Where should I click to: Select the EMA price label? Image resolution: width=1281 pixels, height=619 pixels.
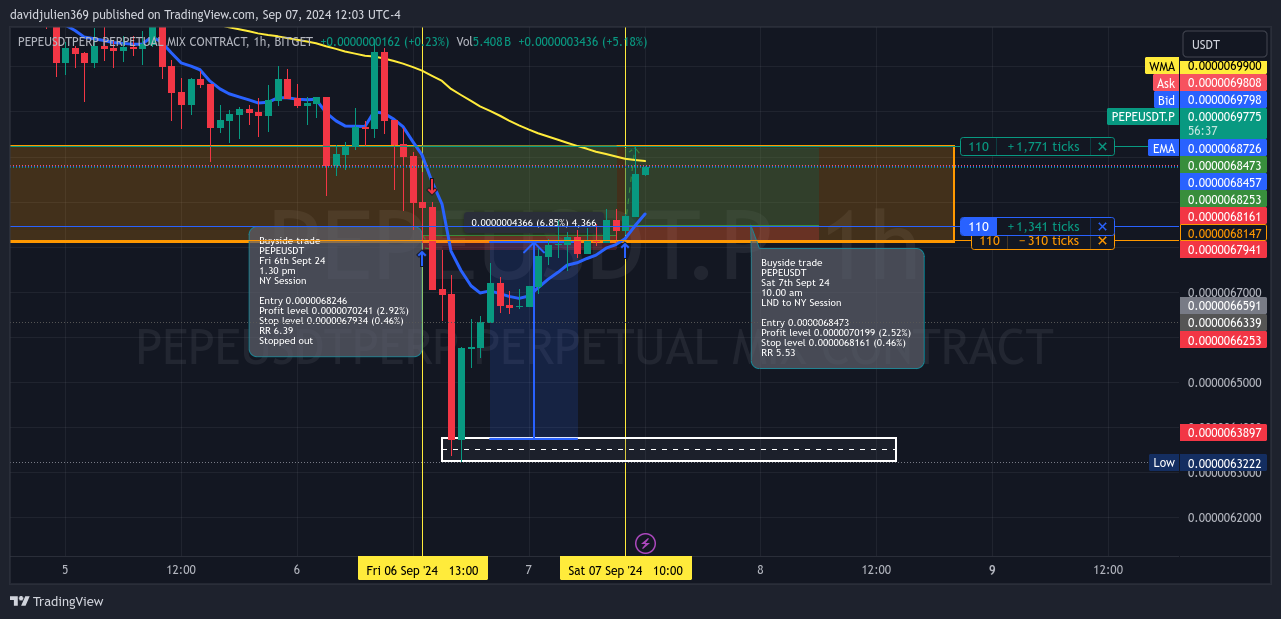coord(1163,148)
